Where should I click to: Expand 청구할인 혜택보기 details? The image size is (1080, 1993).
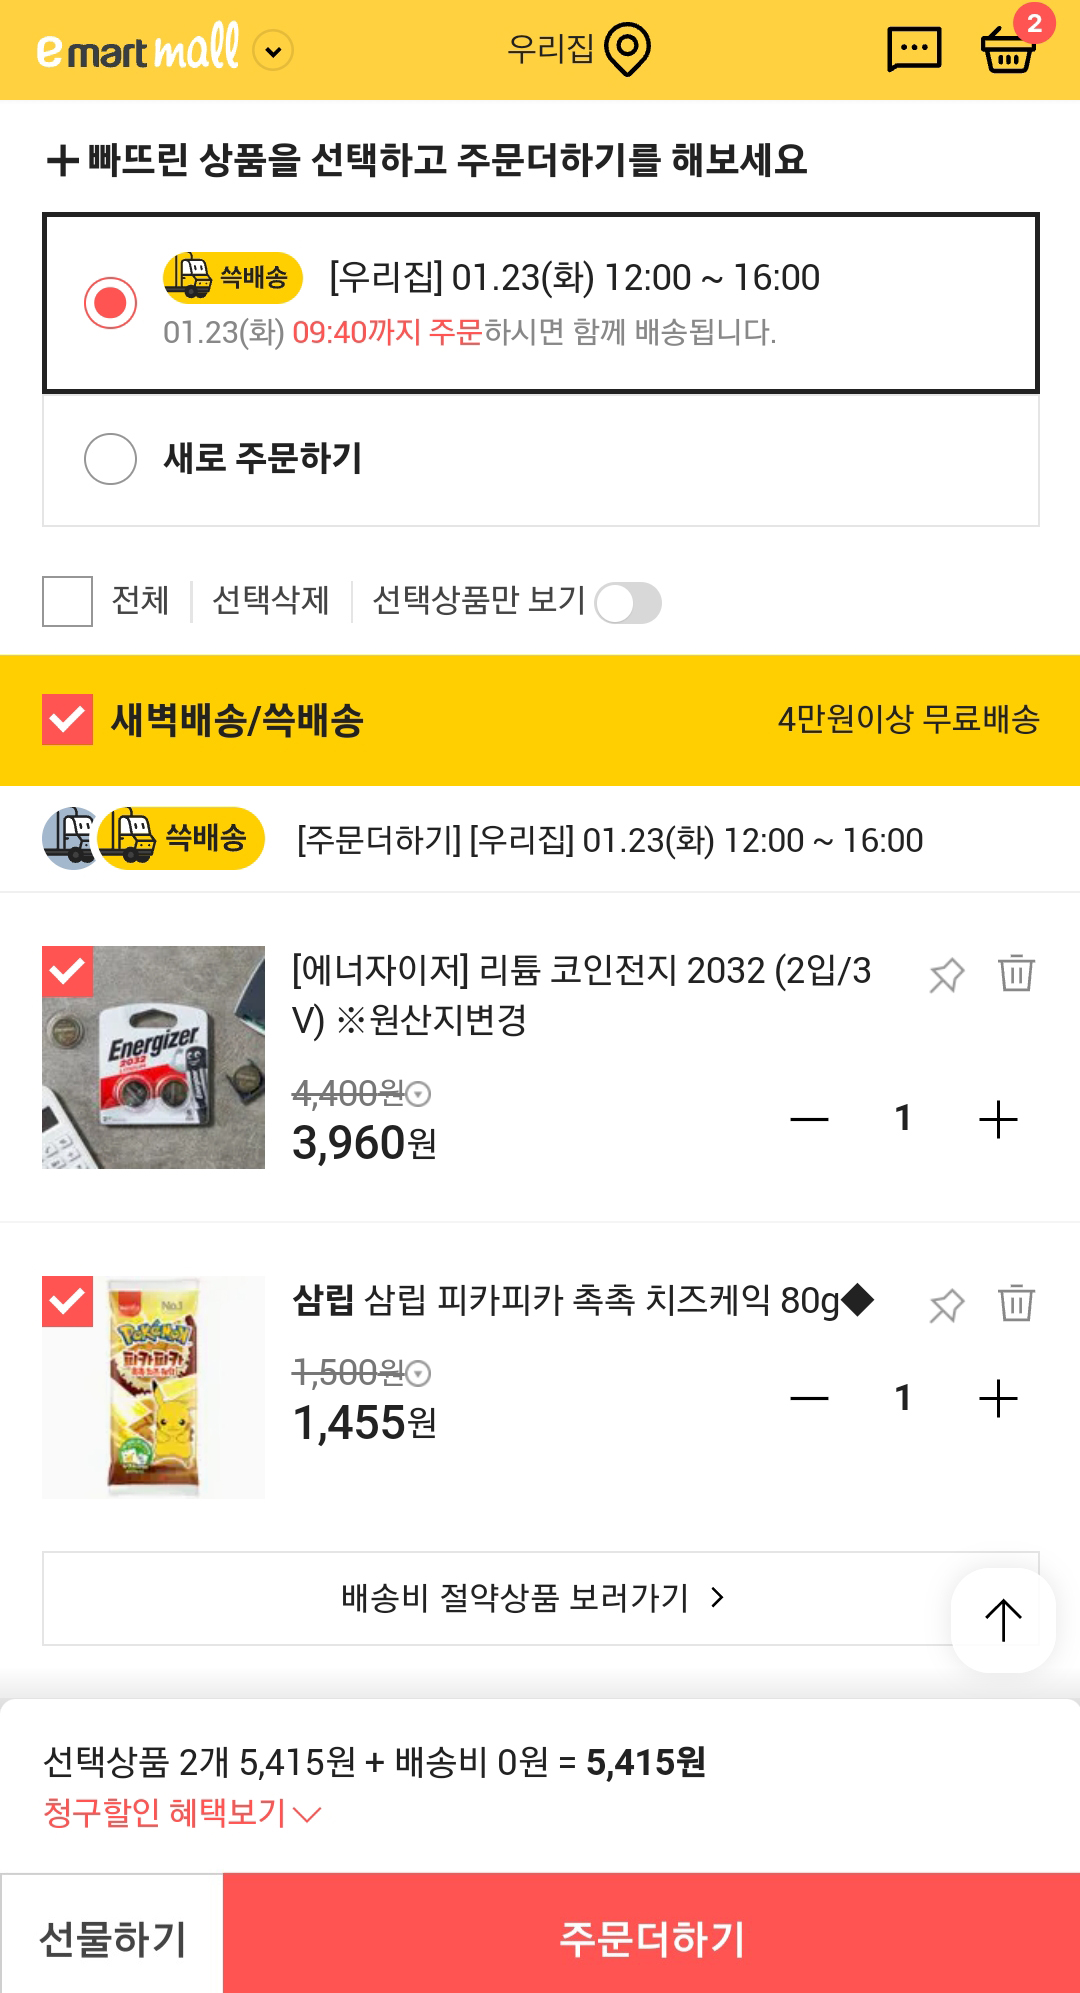point(181,1812)
